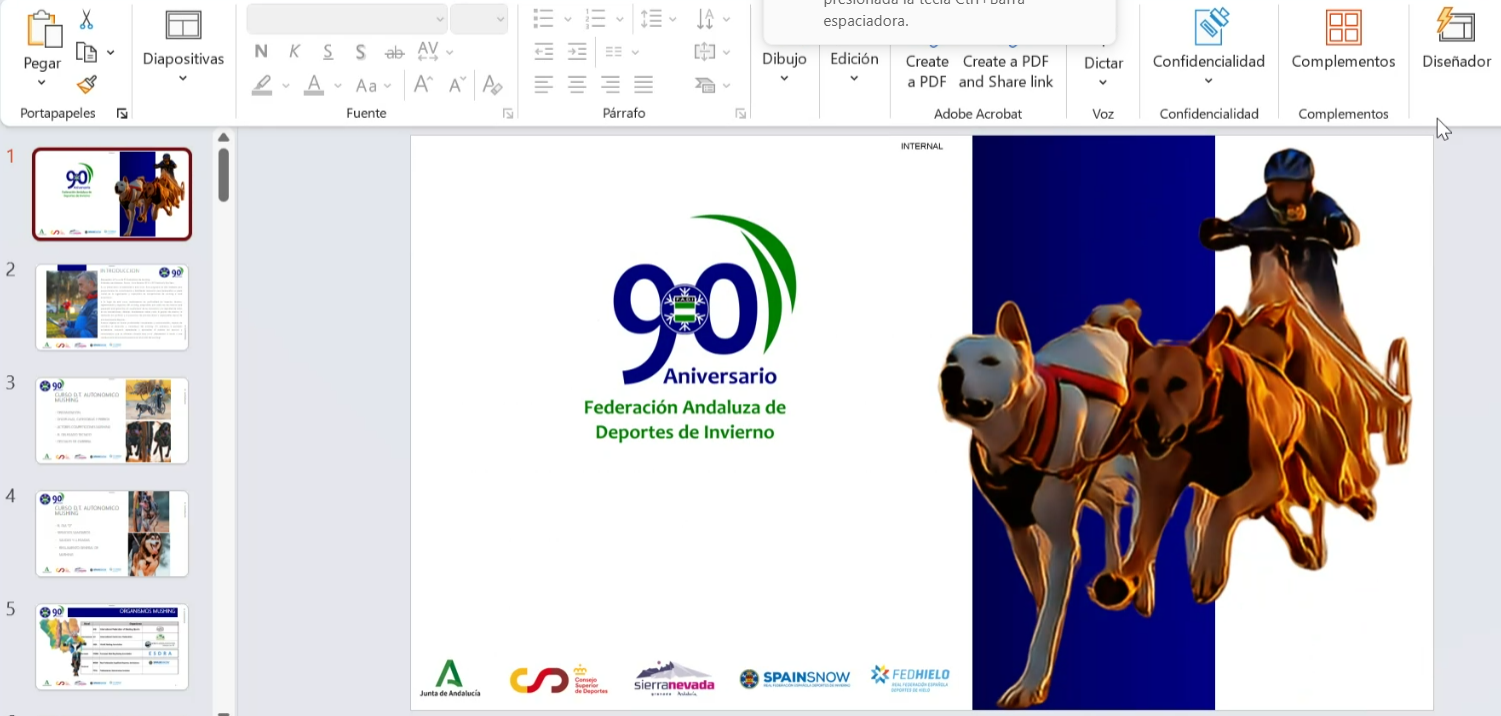Viewport: 1501px width, 716px height.
Task: Open the Dibujo menu
Action: coord(784,66)
